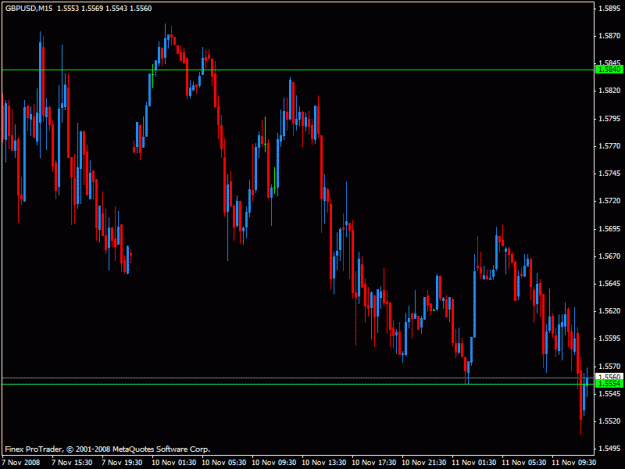Image resolution: width=625 pixels, height=469 pixels.
Task: Click the 1.5620 price axis value
Action: (x=609, y=311)
